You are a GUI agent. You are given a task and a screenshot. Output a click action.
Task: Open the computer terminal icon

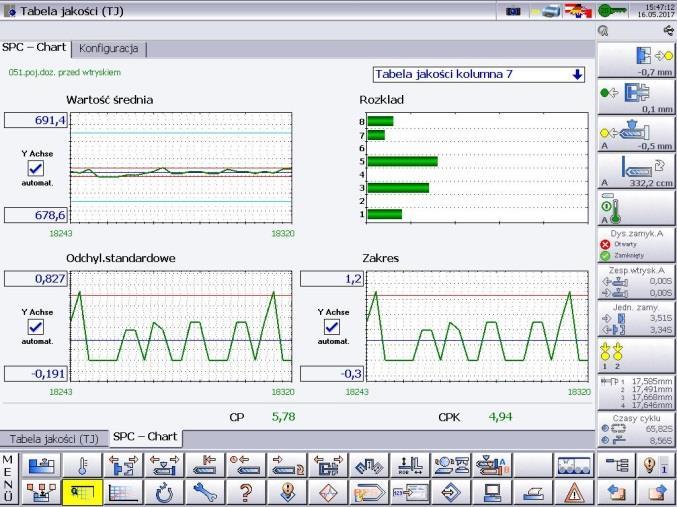(493, 492)
